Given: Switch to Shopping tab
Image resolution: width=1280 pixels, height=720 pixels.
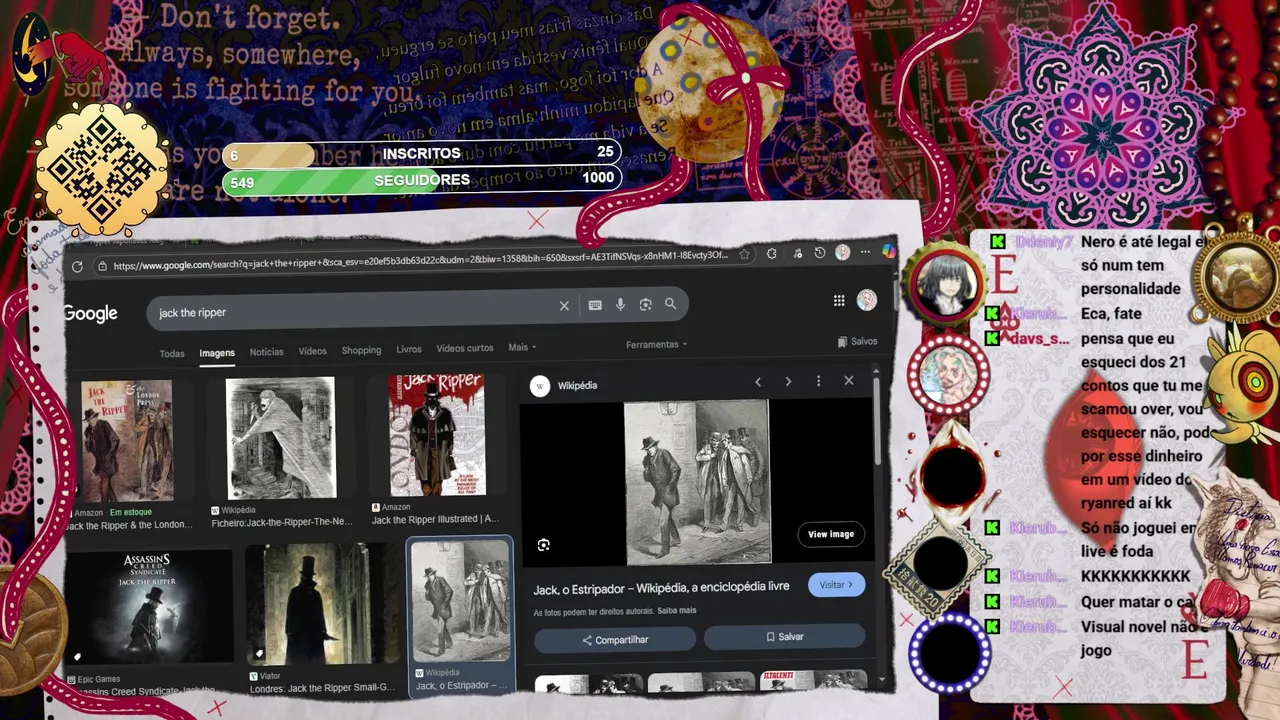Looking at the screenshot, I should 361,350.
